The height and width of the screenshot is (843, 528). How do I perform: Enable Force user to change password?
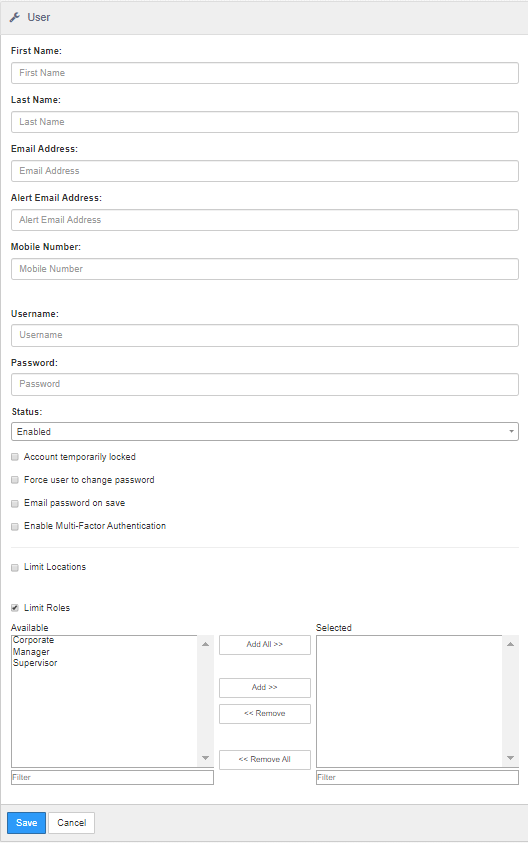(15, 480)
